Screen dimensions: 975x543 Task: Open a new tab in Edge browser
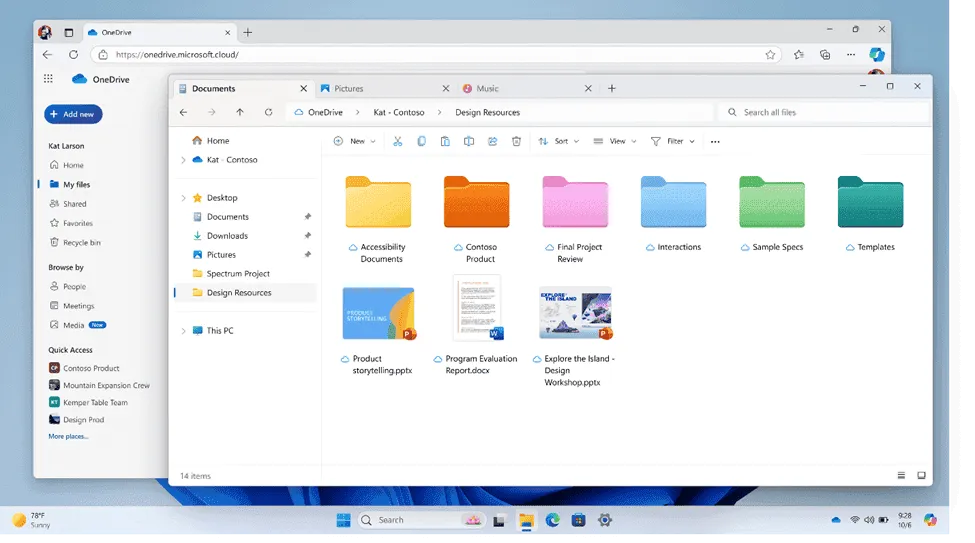tap(247, 32)
